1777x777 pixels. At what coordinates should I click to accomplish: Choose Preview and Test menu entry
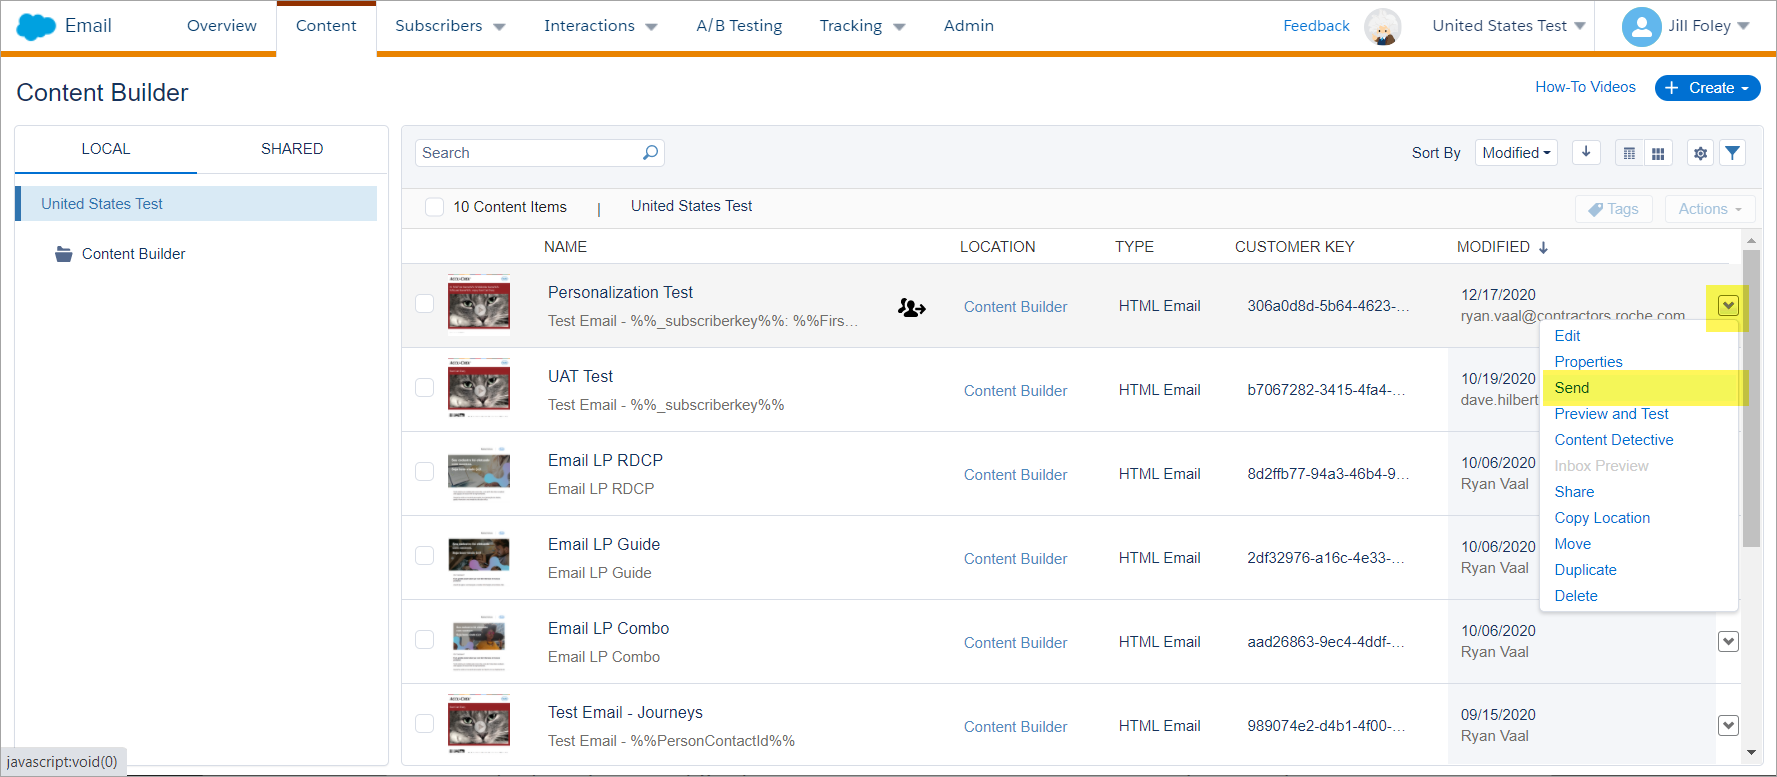(x=1611, y=414)
